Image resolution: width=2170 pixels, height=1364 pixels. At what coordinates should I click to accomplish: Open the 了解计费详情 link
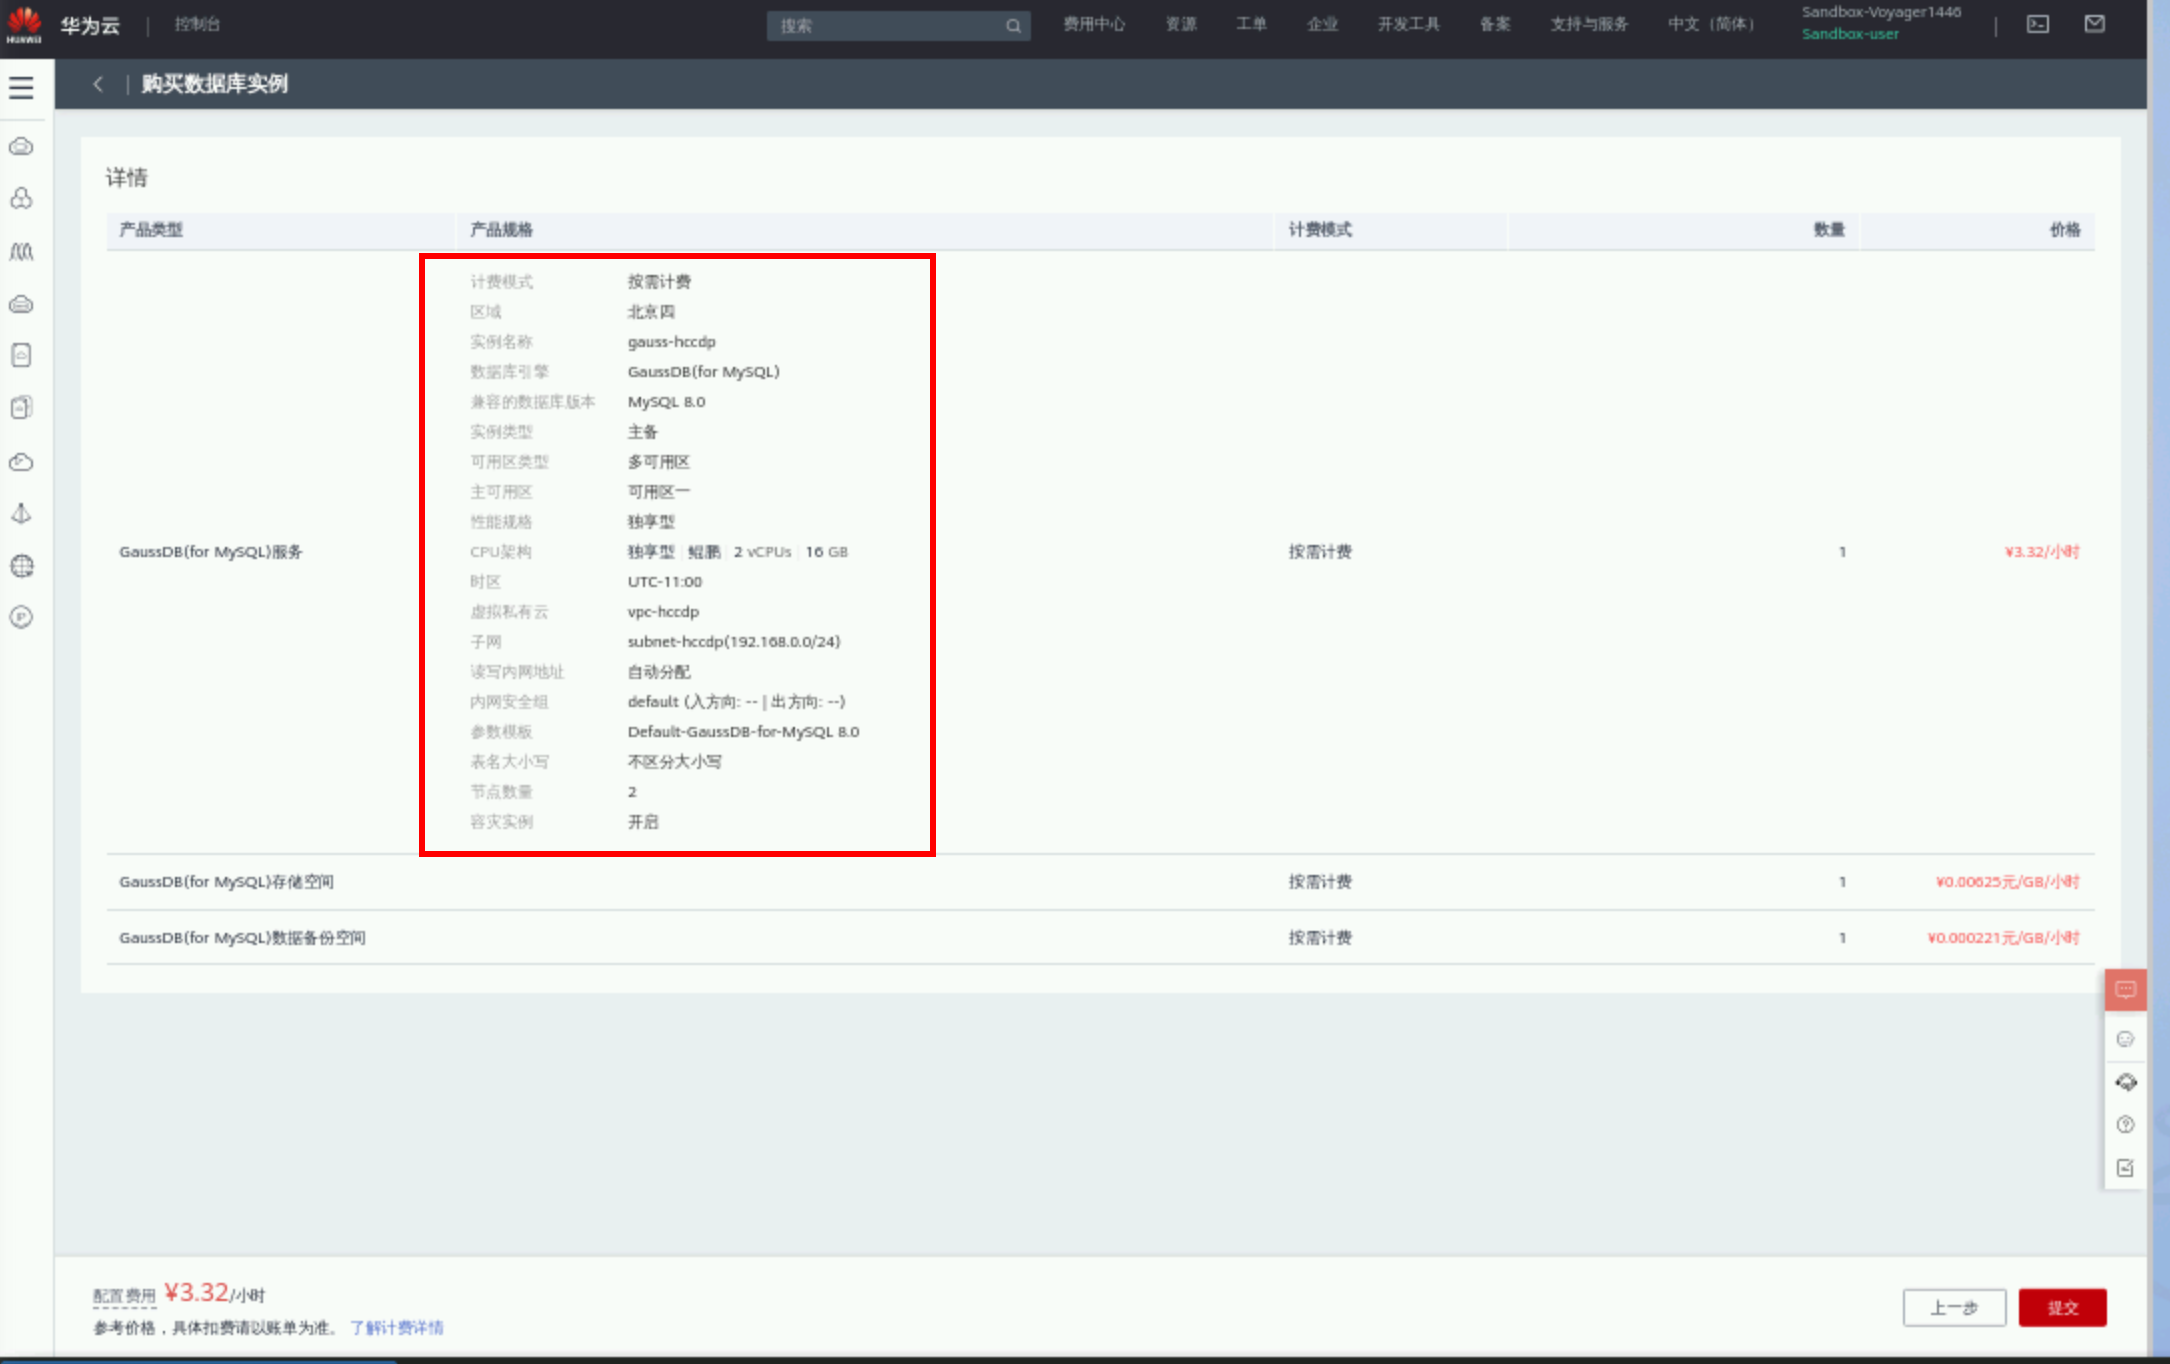pos(396,1328)
